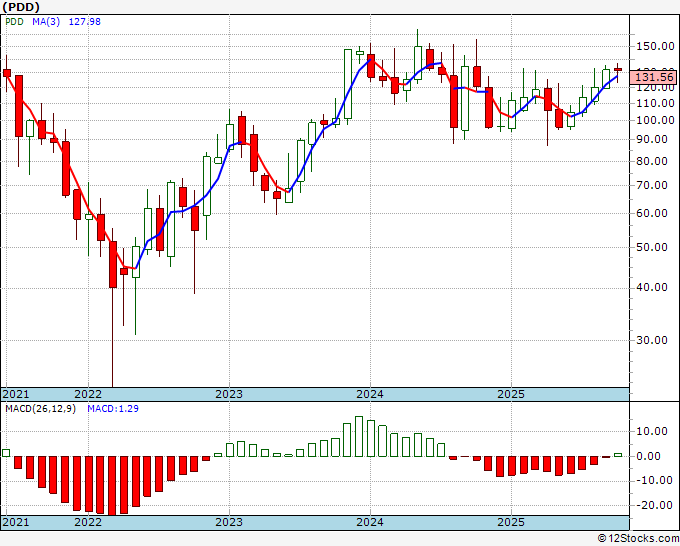Select the rightmost green MACD histogram bar

tap(618, 455)
